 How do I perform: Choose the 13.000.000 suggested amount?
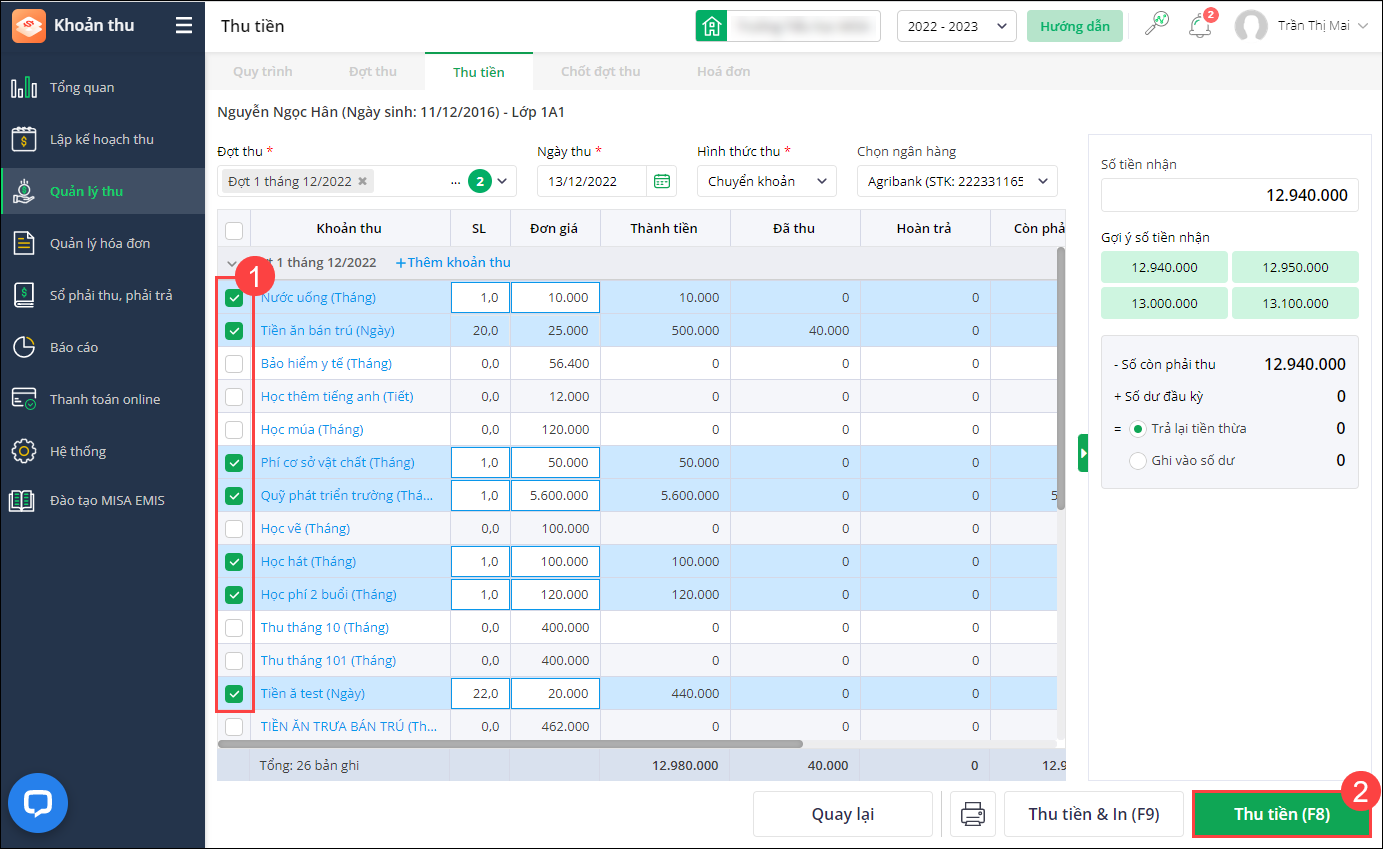coord(1164,303)
